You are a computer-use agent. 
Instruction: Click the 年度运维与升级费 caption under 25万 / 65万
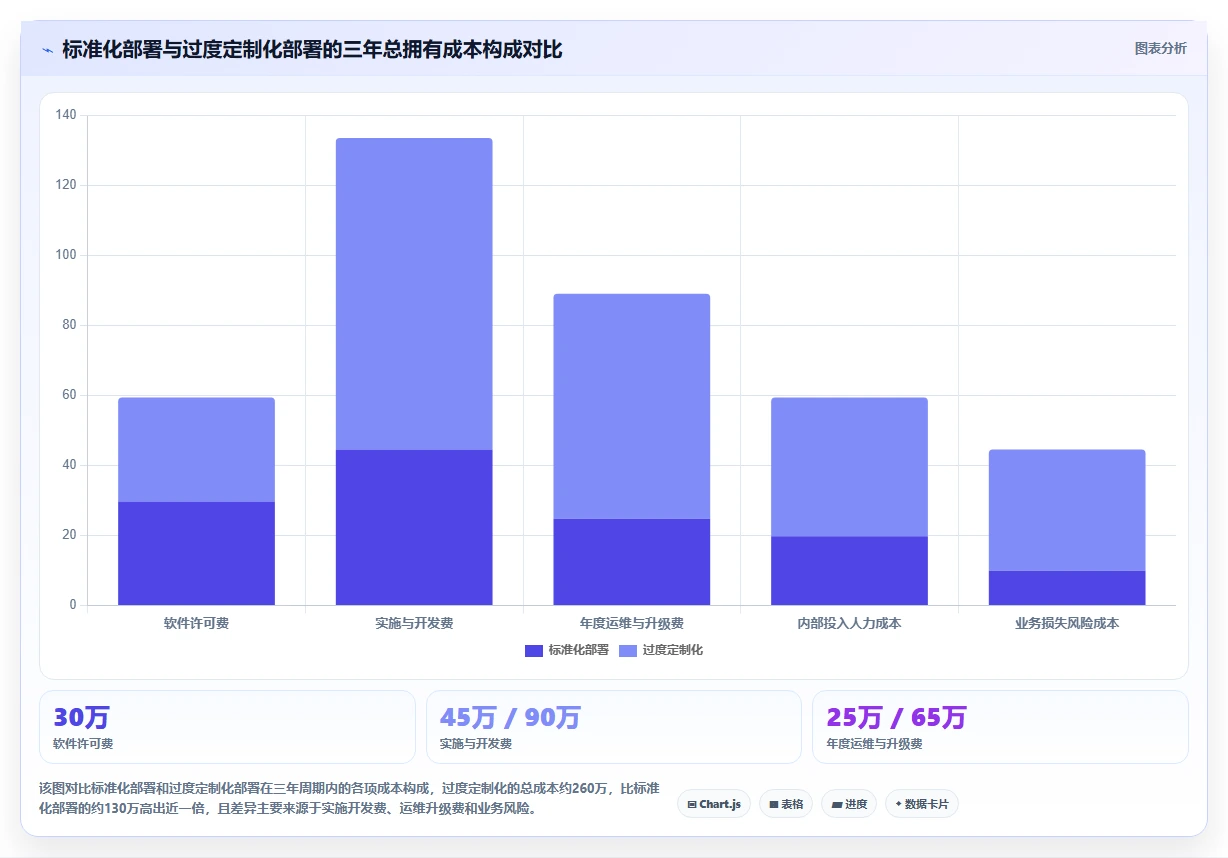pyautogui.click(x=875, y=744)
